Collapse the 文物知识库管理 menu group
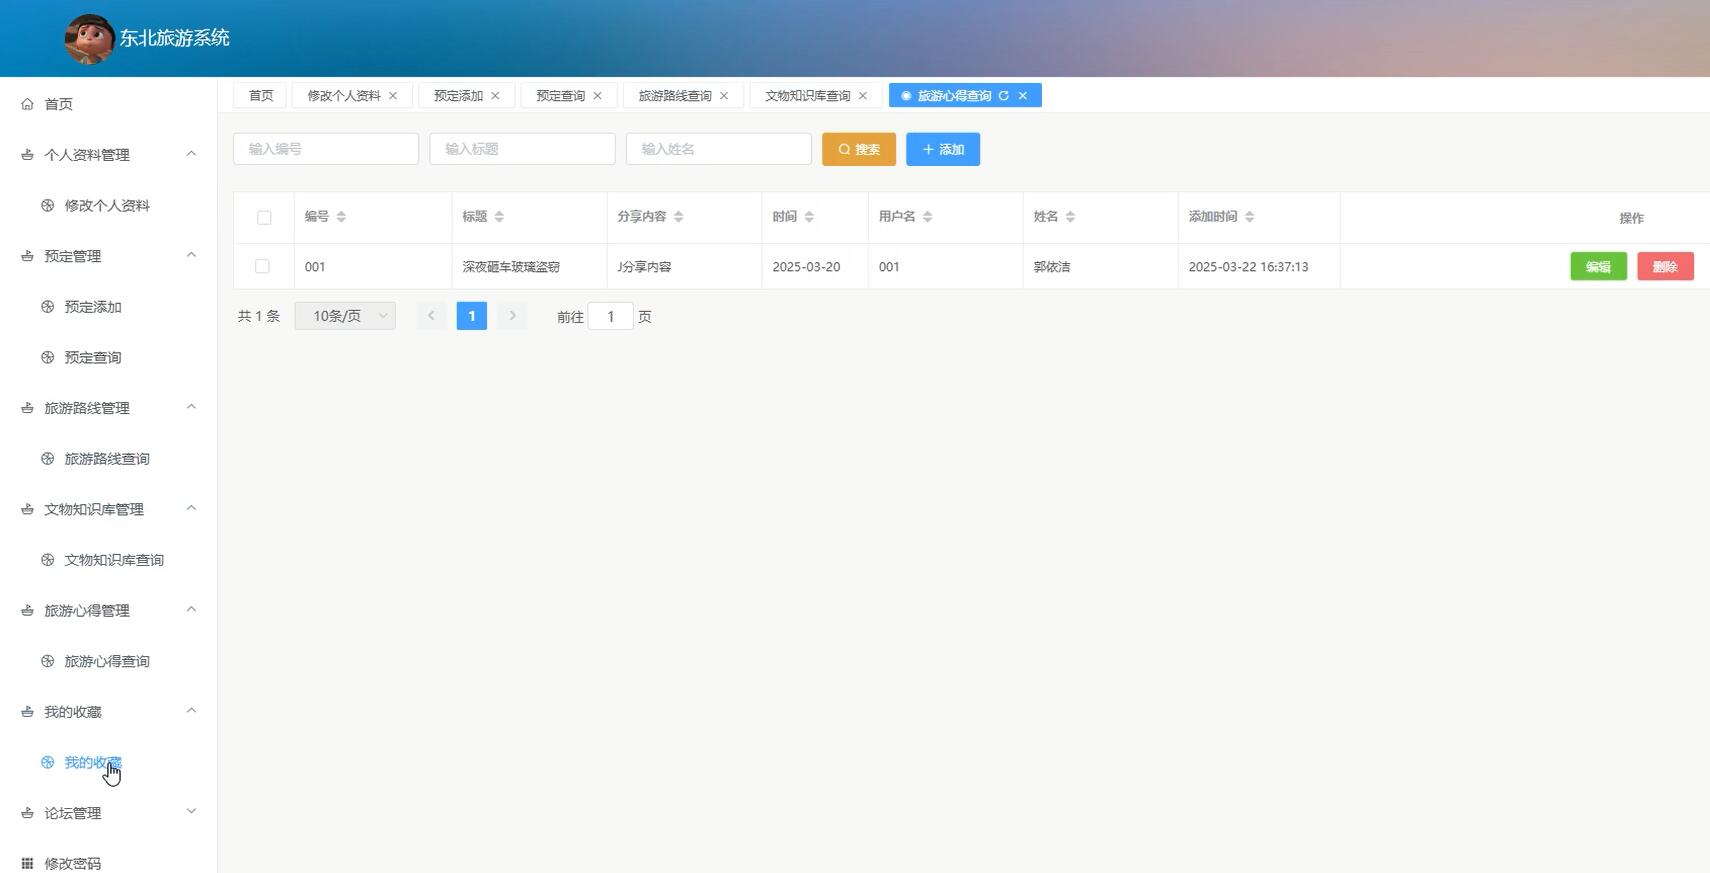 [191, 508]
